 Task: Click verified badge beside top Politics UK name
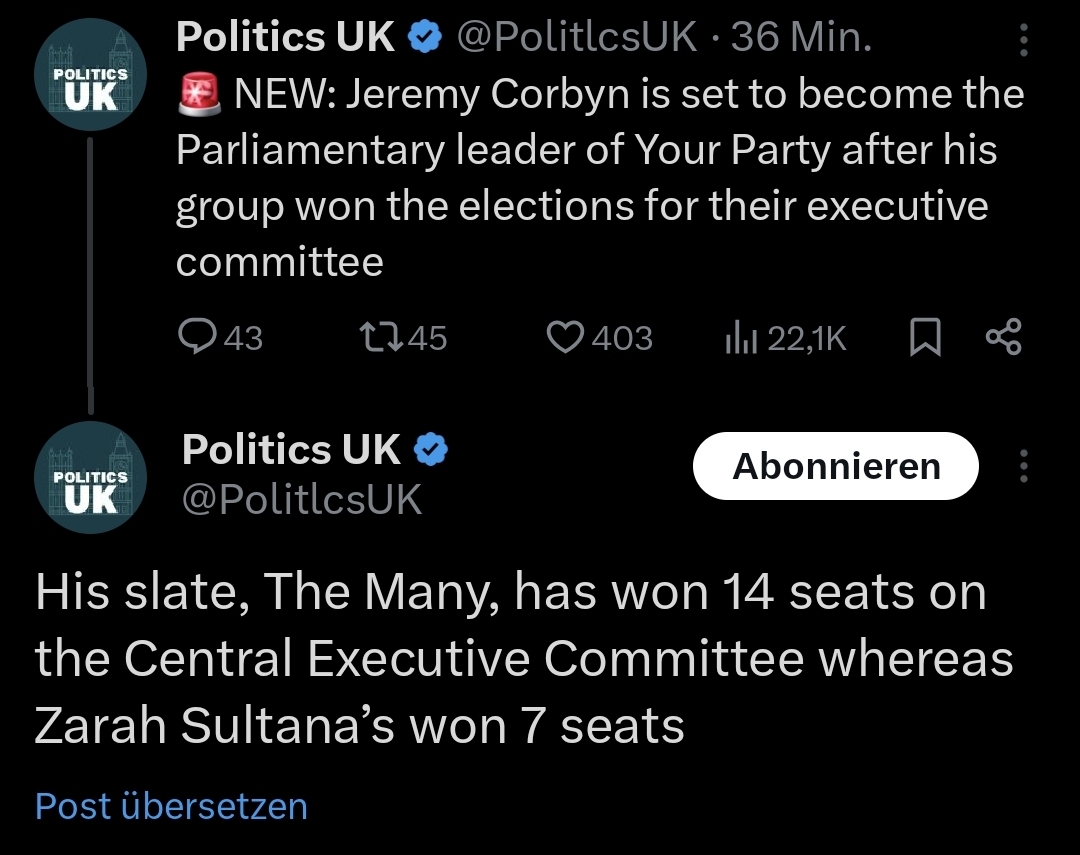pos(427,37)
